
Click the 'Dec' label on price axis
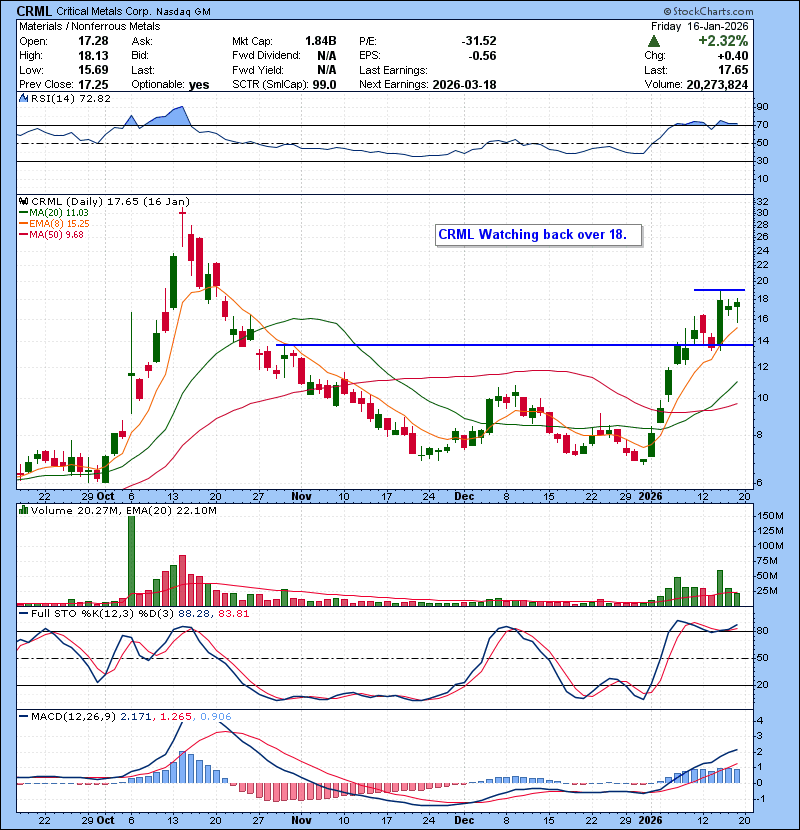[x=464, y=497]
